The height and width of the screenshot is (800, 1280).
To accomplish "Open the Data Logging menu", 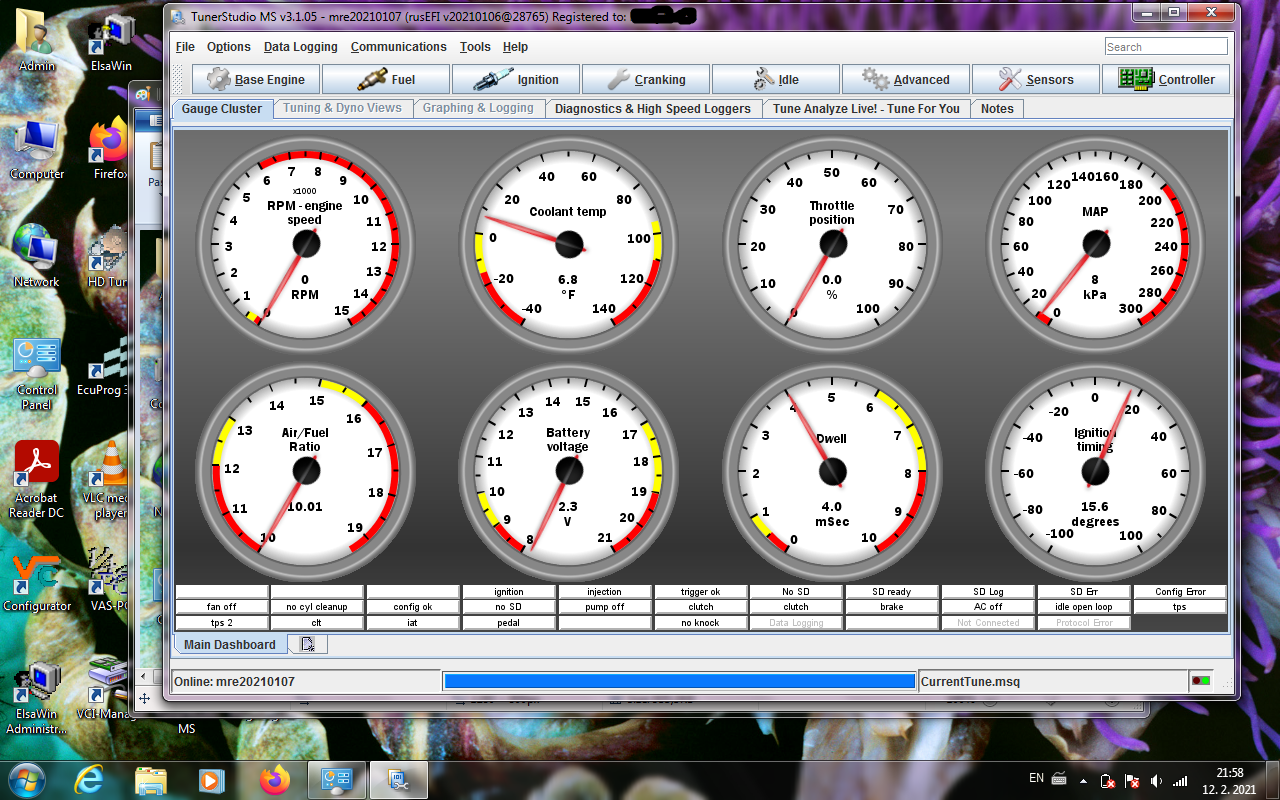I will pos(301,47).
